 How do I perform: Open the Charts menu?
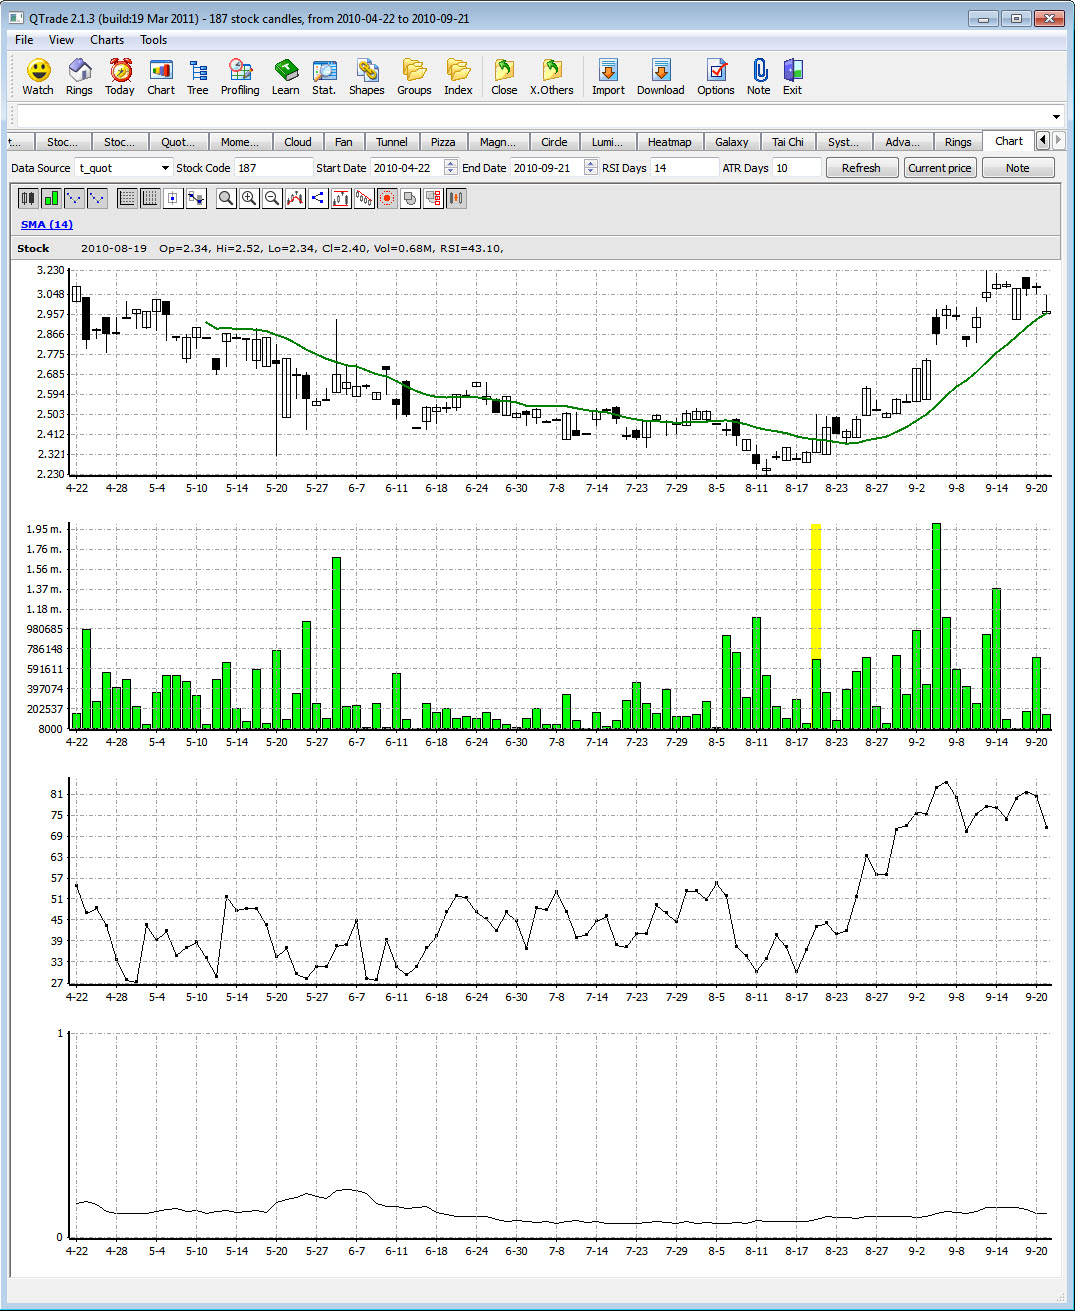(106, 40)
